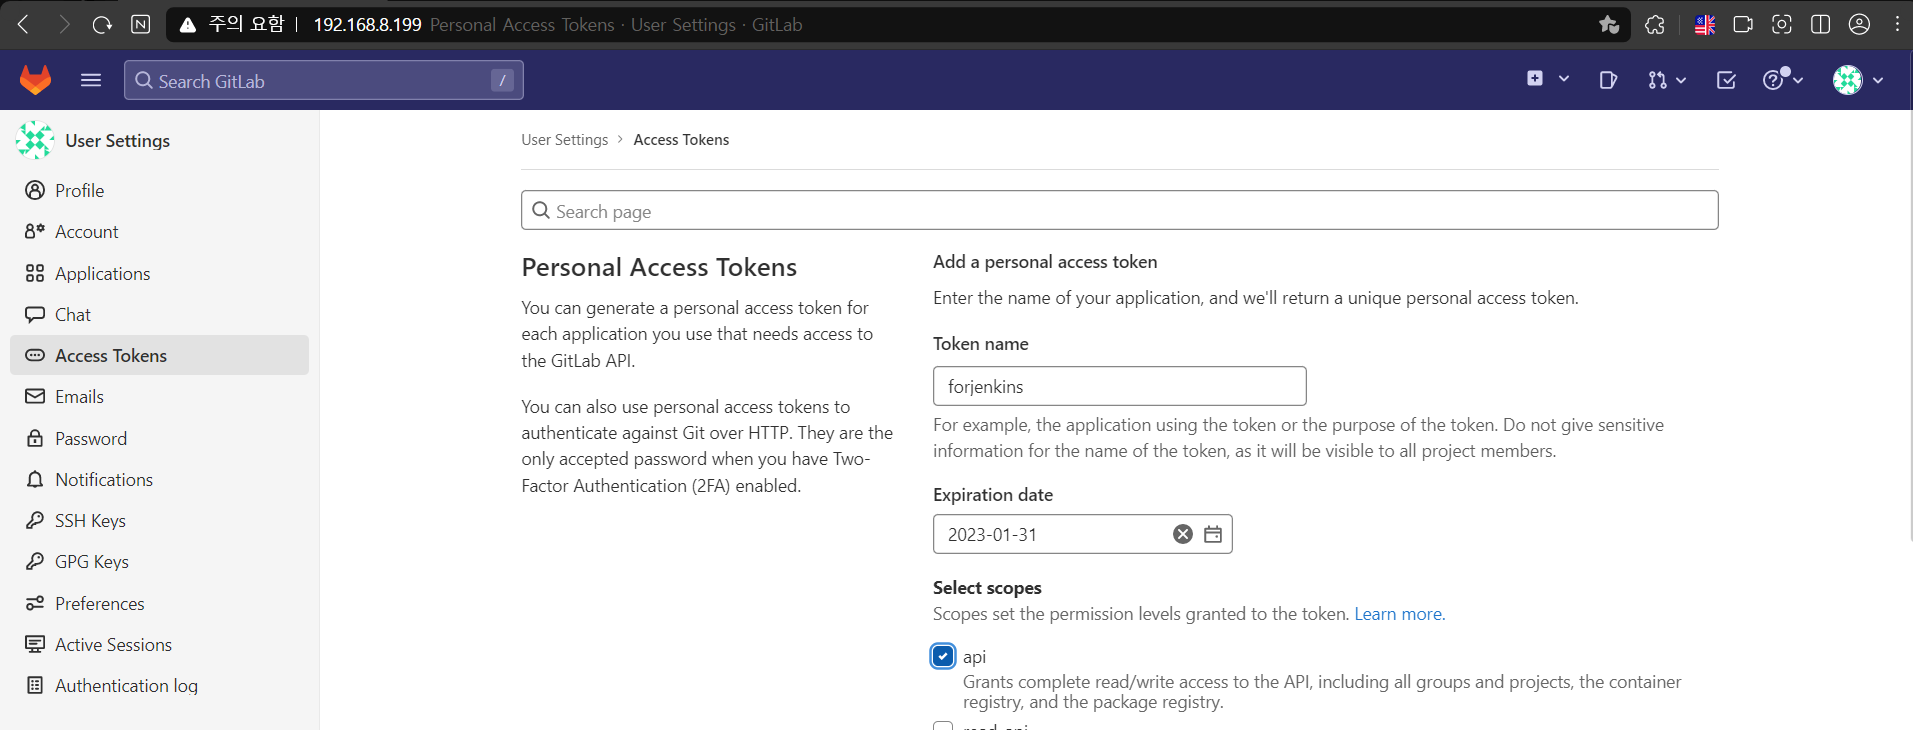Viewport: 1913px width, 730px height.
Task: Open the browser extensions icon
Action: [x=1655, y=24]
